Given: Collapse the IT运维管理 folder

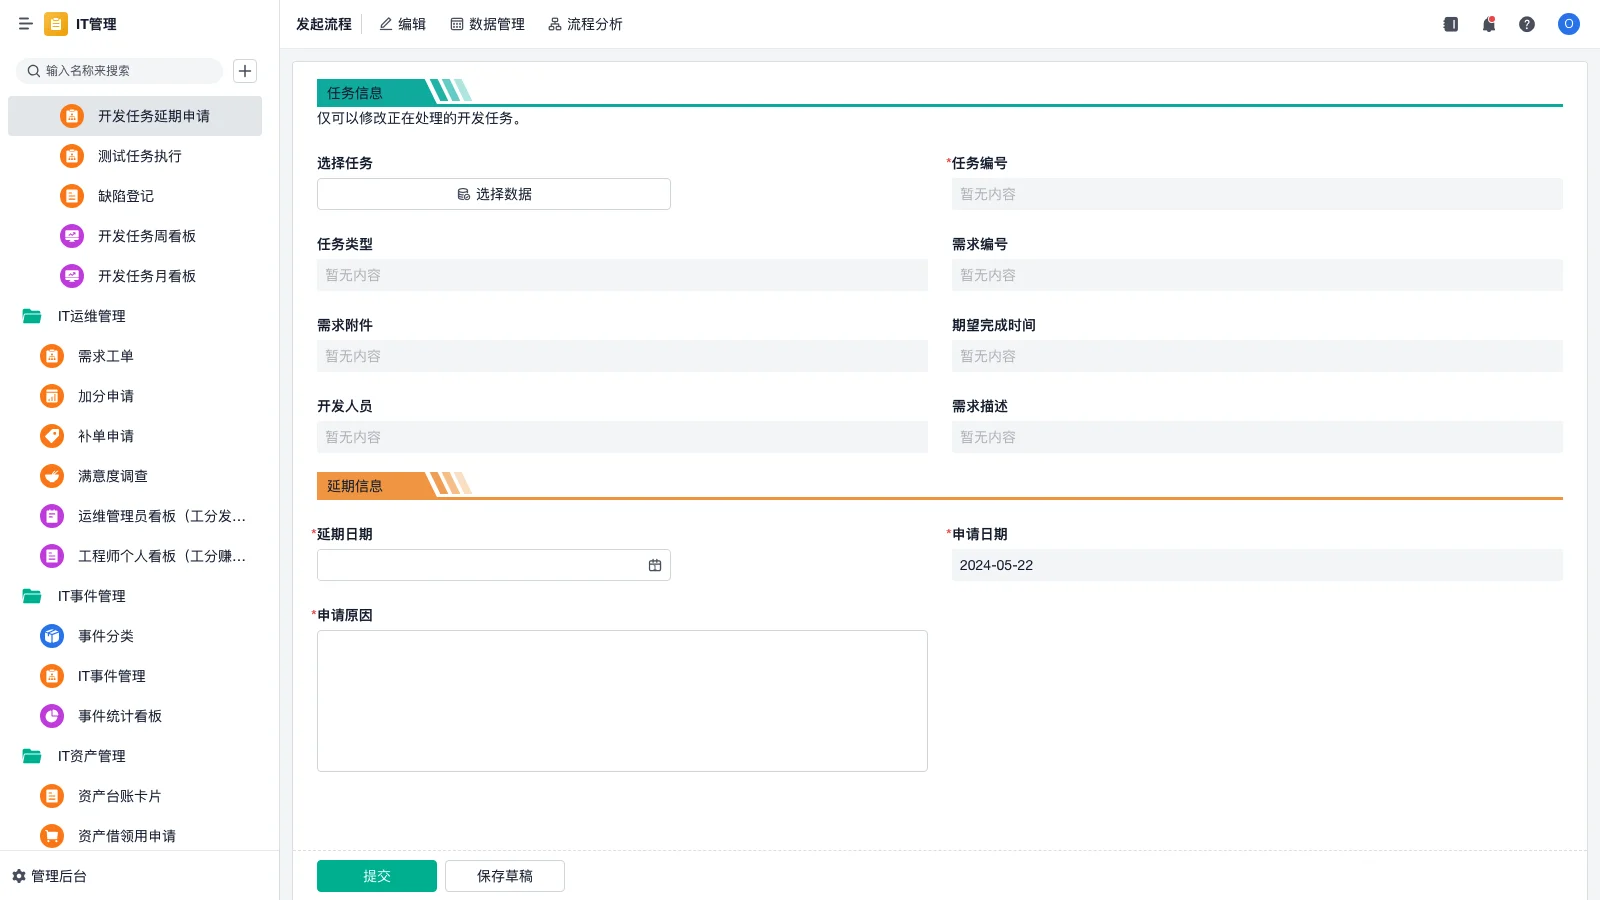Looking at the screenshot, I should (32, 316).
